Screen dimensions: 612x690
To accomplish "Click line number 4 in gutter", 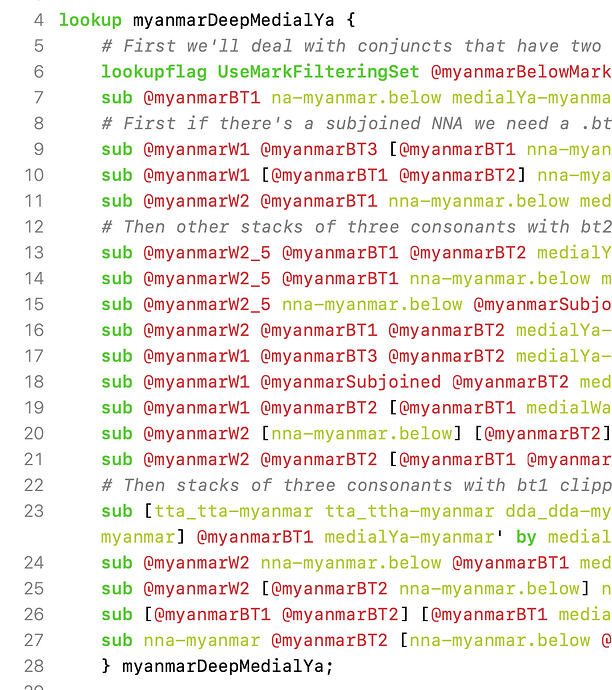I will click(x=39, y=20).
